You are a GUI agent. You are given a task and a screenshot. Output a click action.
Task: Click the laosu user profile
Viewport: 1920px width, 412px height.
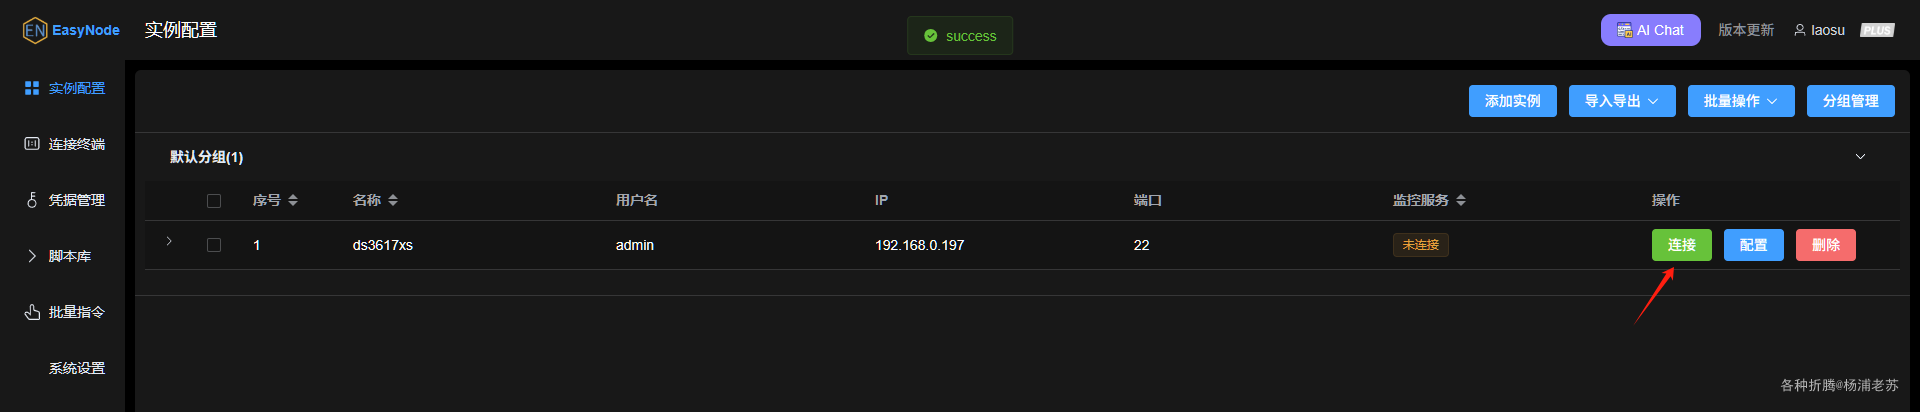[1819, 30]
